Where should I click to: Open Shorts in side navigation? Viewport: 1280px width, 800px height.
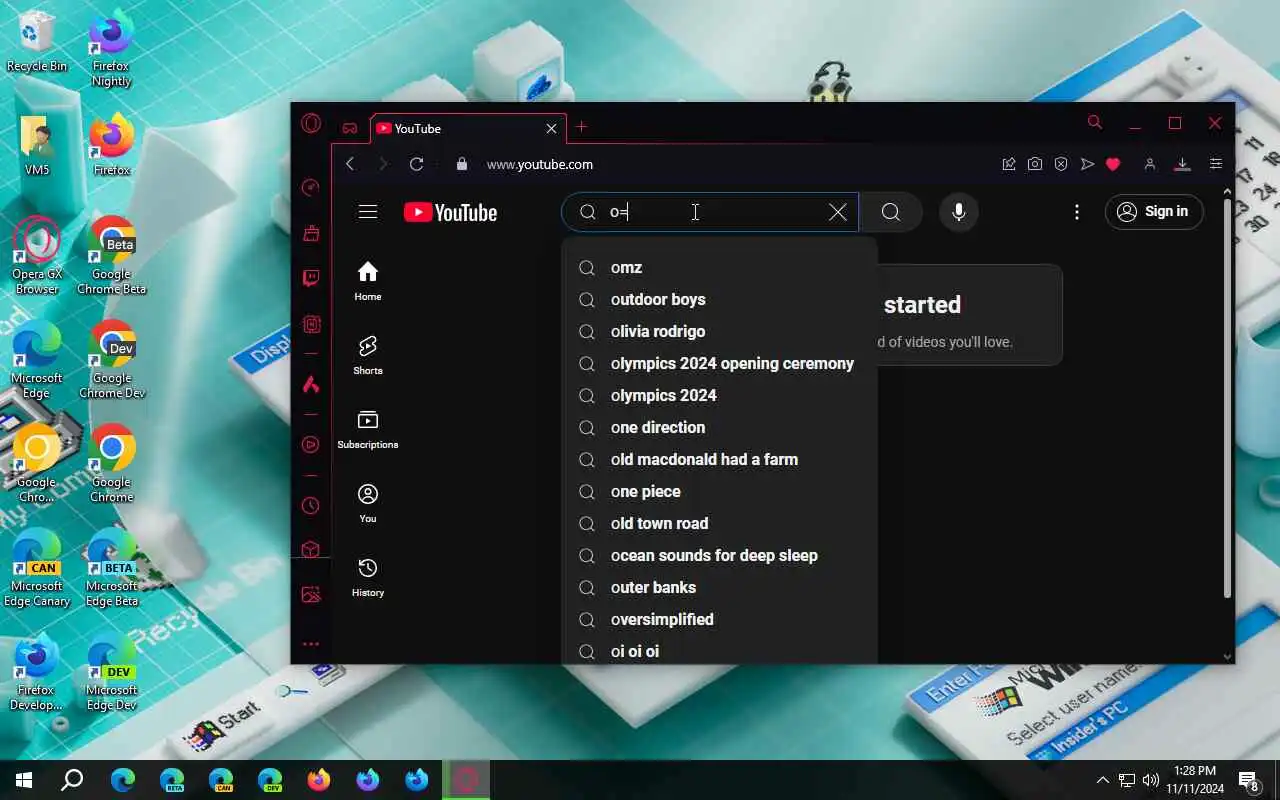(368, 355)
